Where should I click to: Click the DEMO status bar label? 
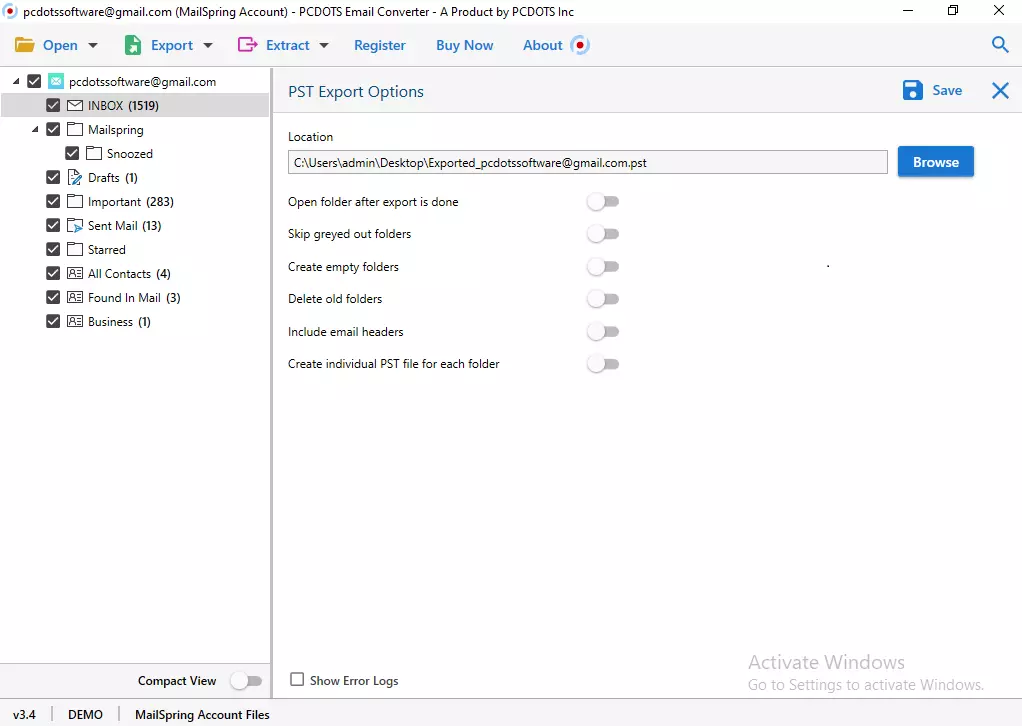coord(85,714)
